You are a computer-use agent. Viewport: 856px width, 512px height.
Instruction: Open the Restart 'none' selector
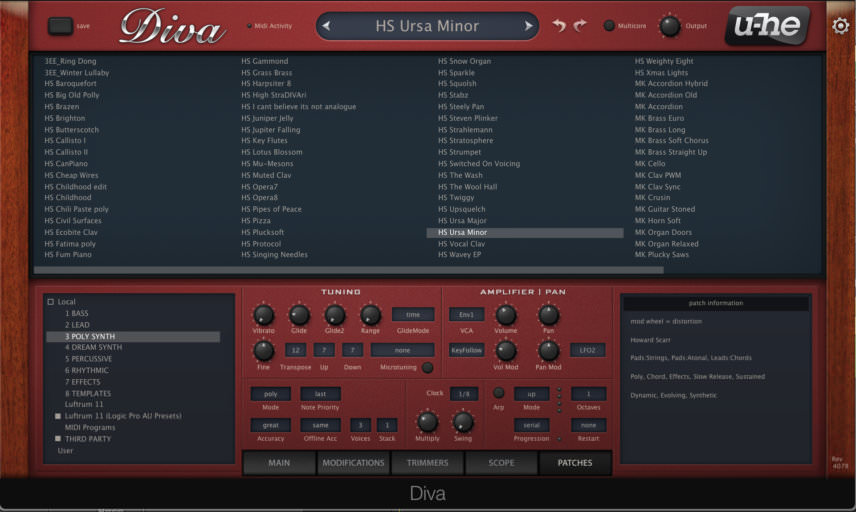click(588, 425)
